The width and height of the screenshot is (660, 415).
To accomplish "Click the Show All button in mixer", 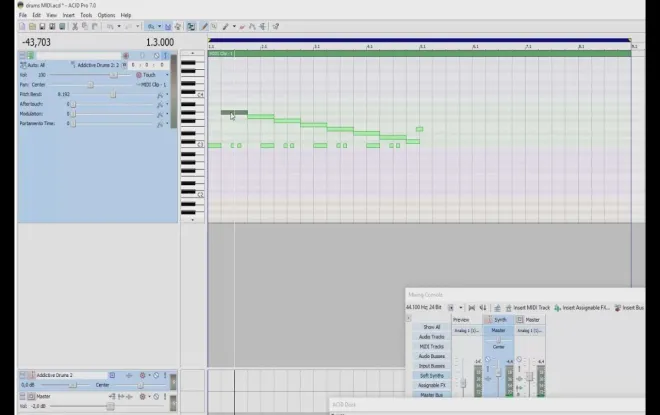I will click(432, 327).
